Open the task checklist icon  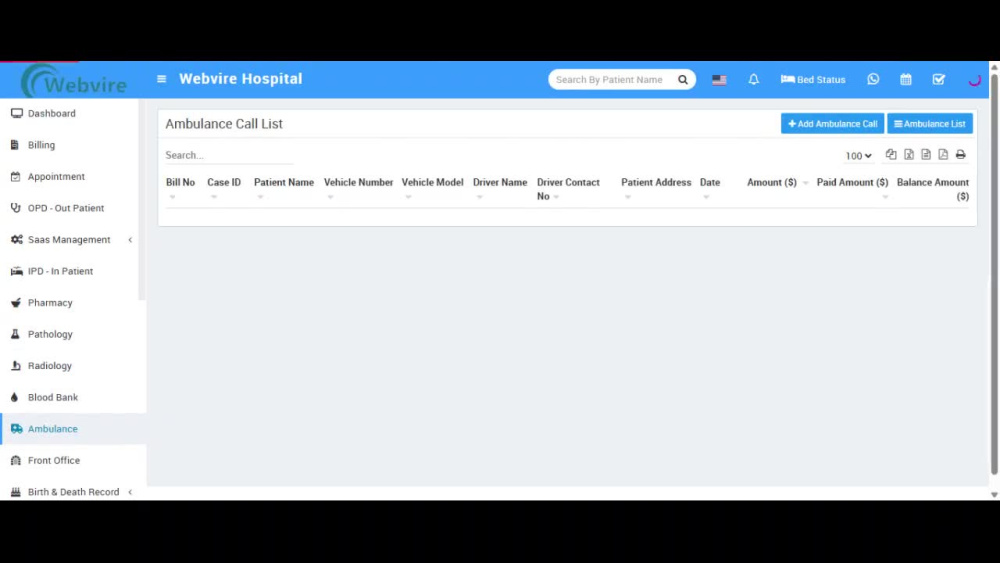(939, 80)
